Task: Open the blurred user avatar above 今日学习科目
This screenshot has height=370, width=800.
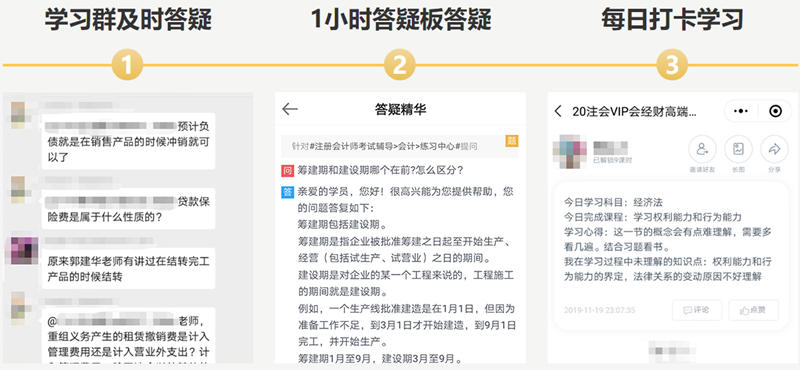Action: pos(569,152)
